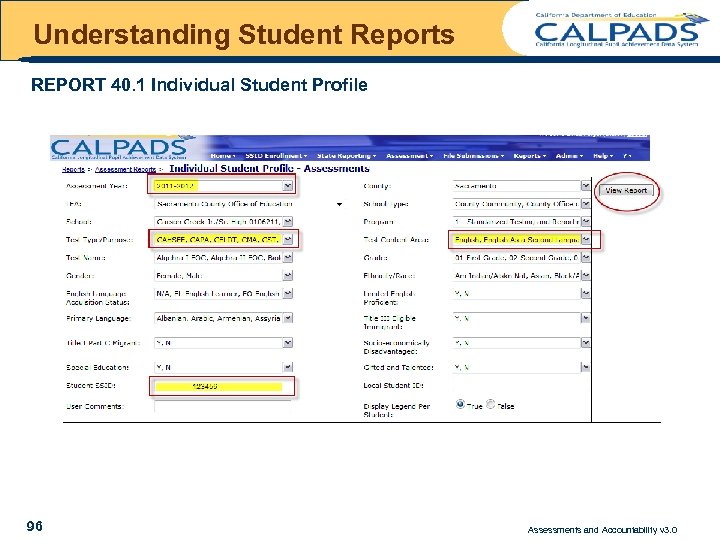Expand the Assessment Year dropdown

288,186
